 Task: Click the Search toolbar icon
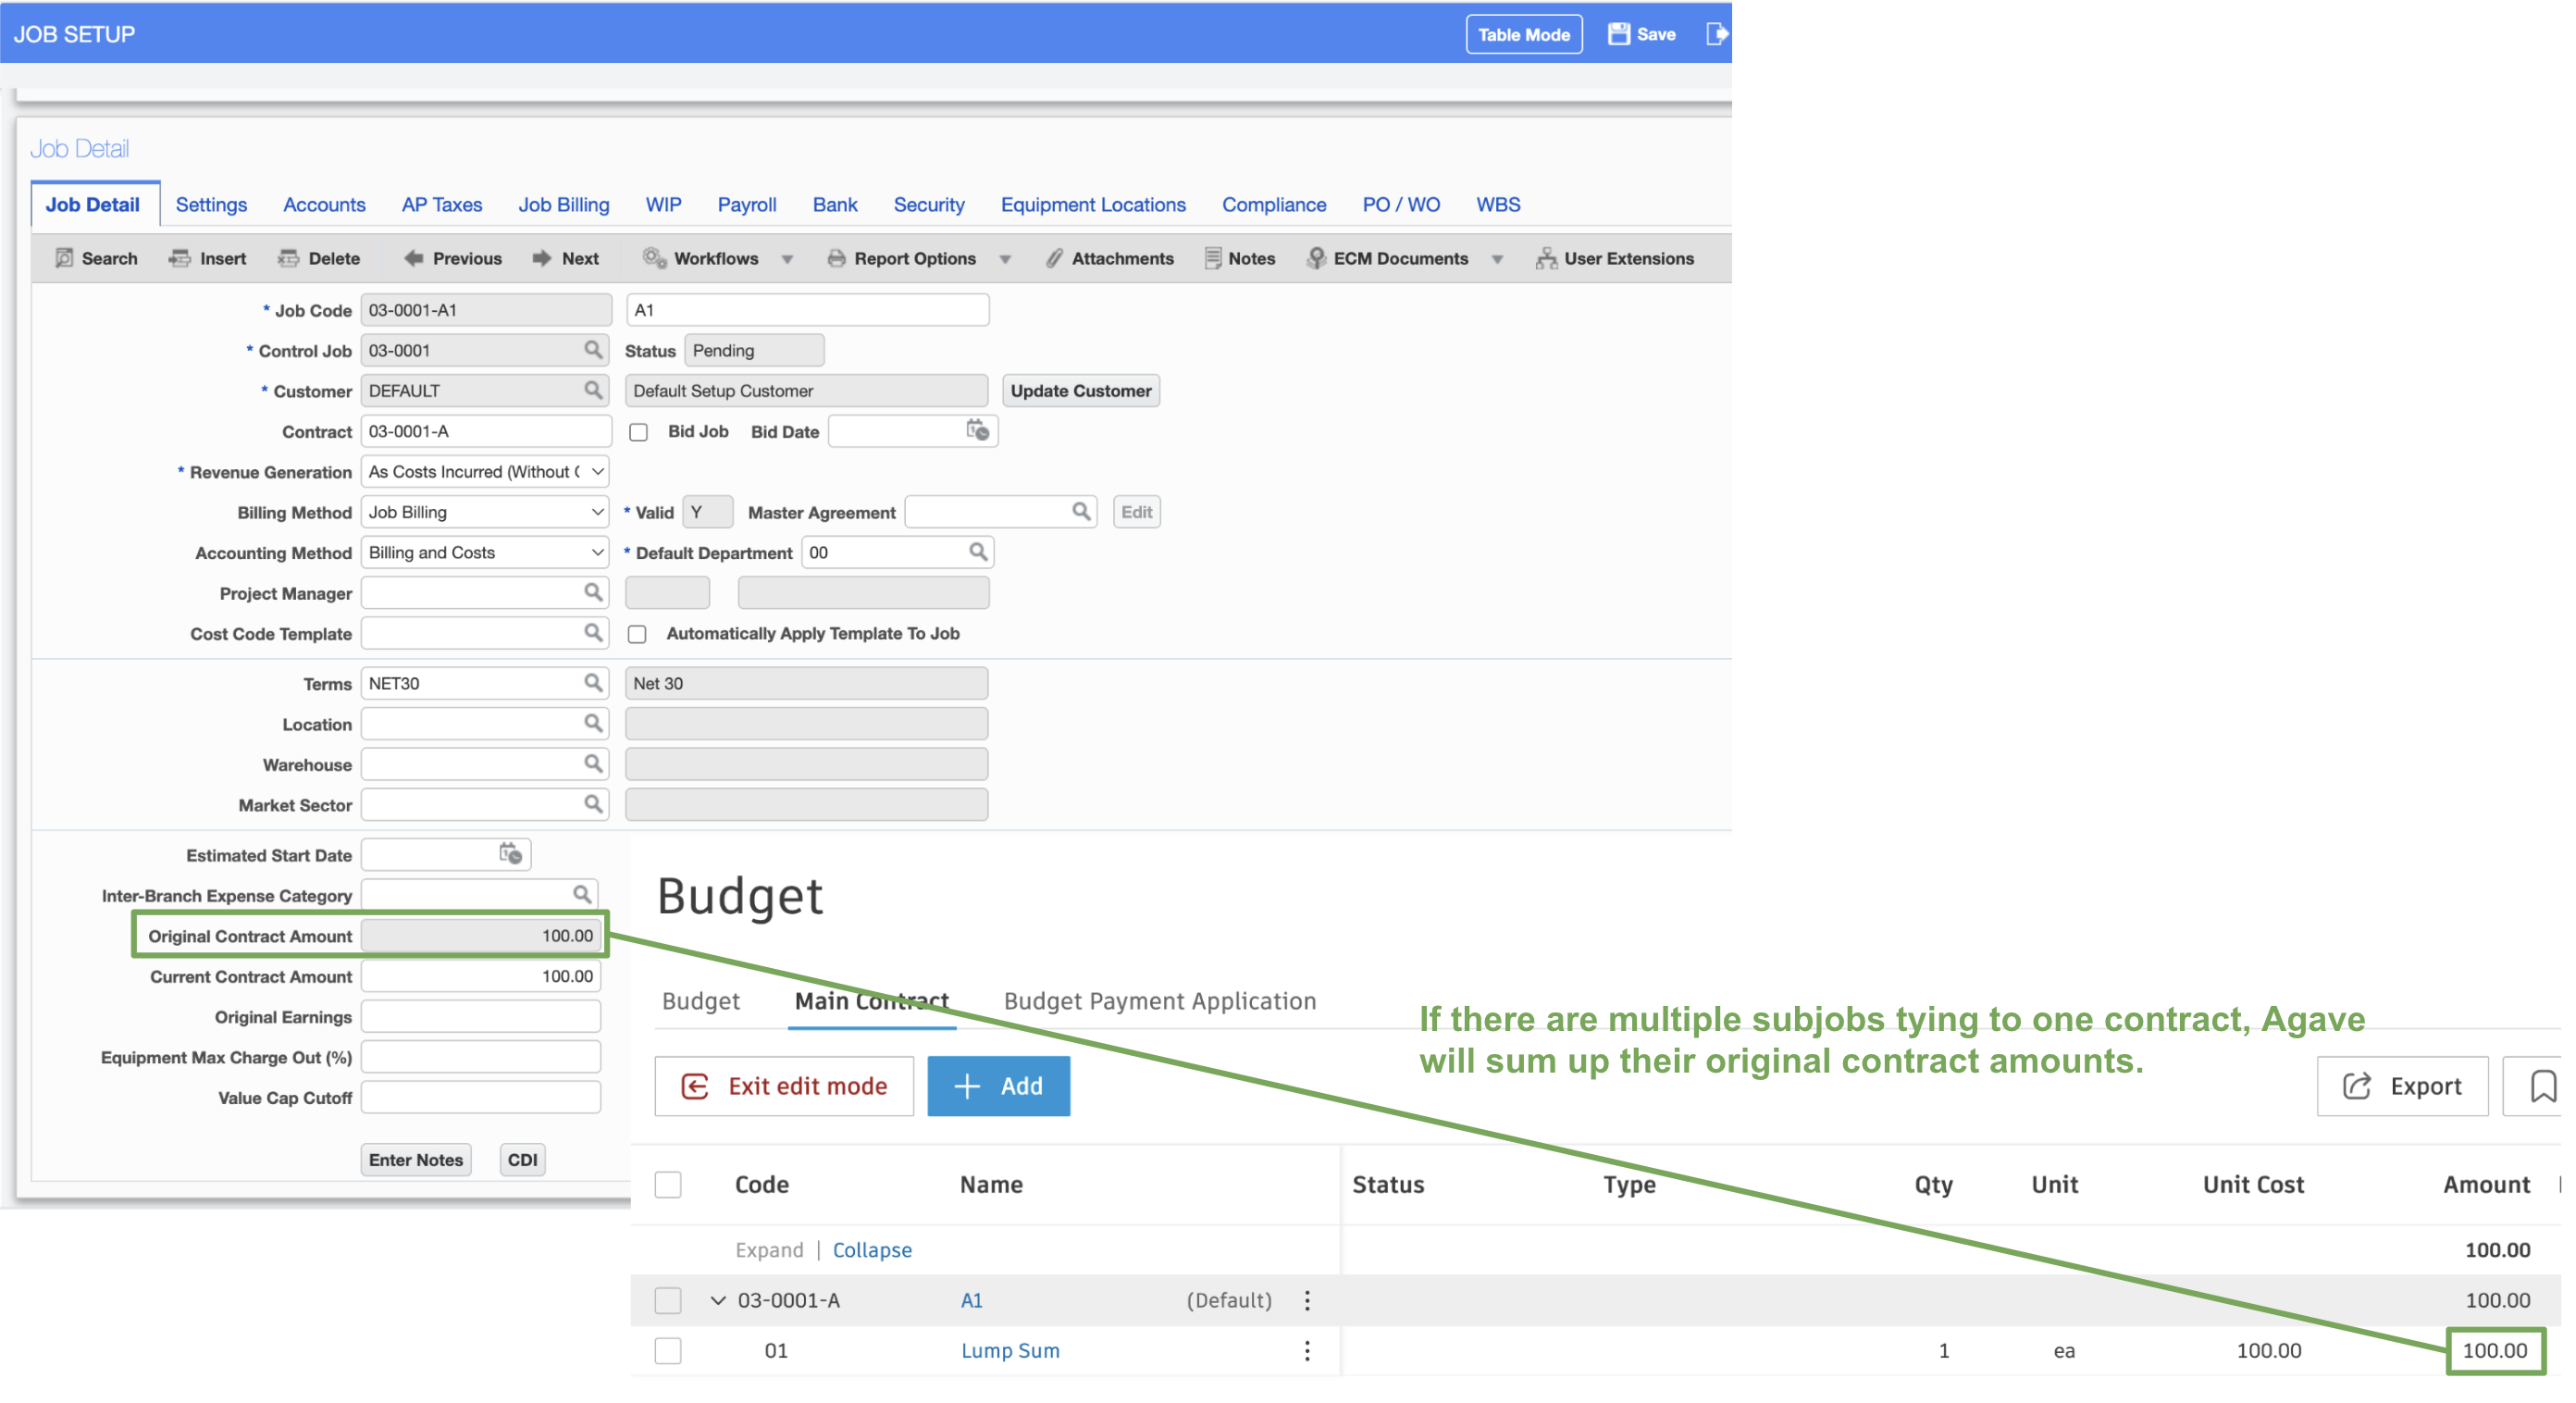pos(64,258)
